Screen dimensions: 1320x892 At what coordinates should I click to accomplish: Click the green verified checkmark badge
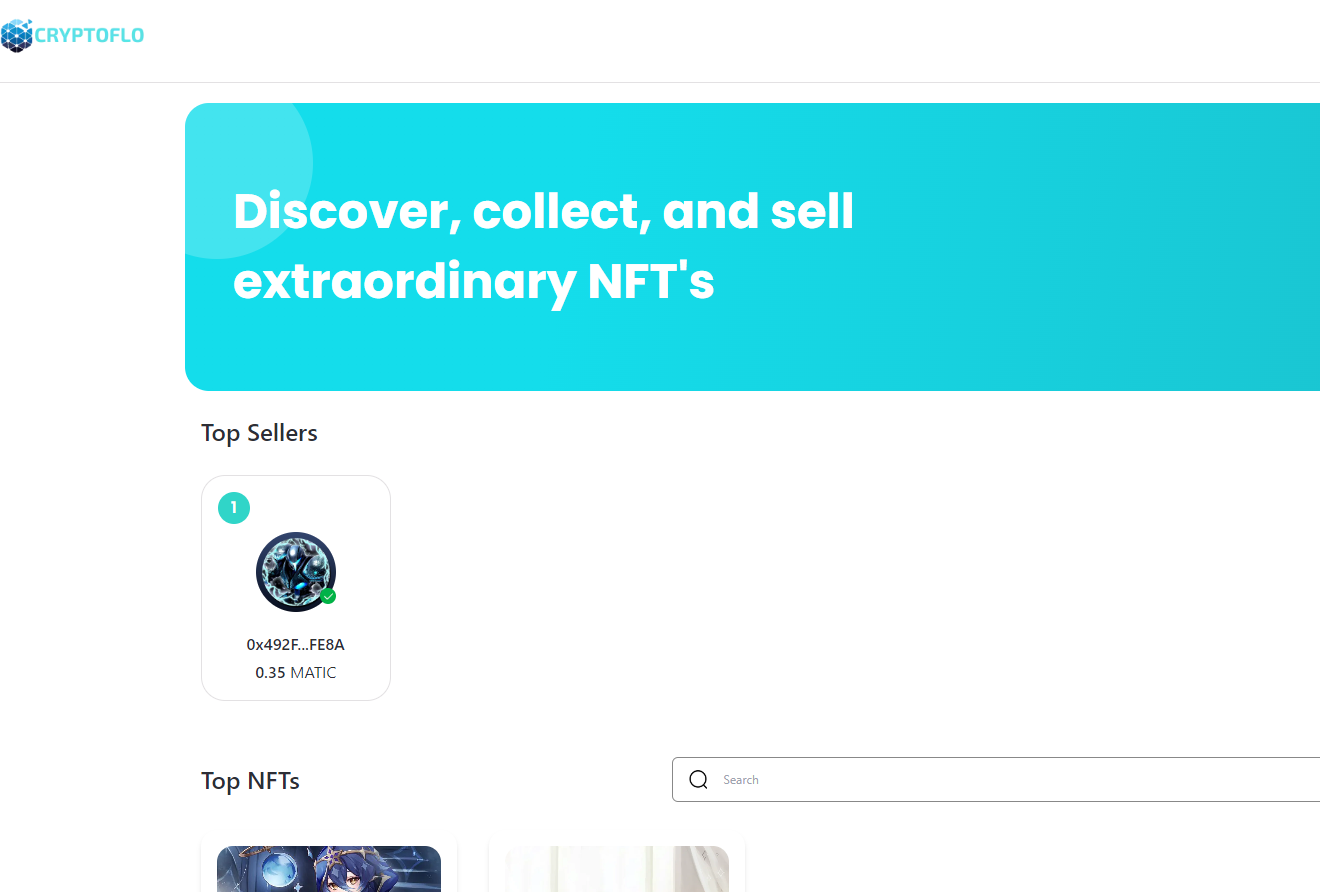(328, 596)
